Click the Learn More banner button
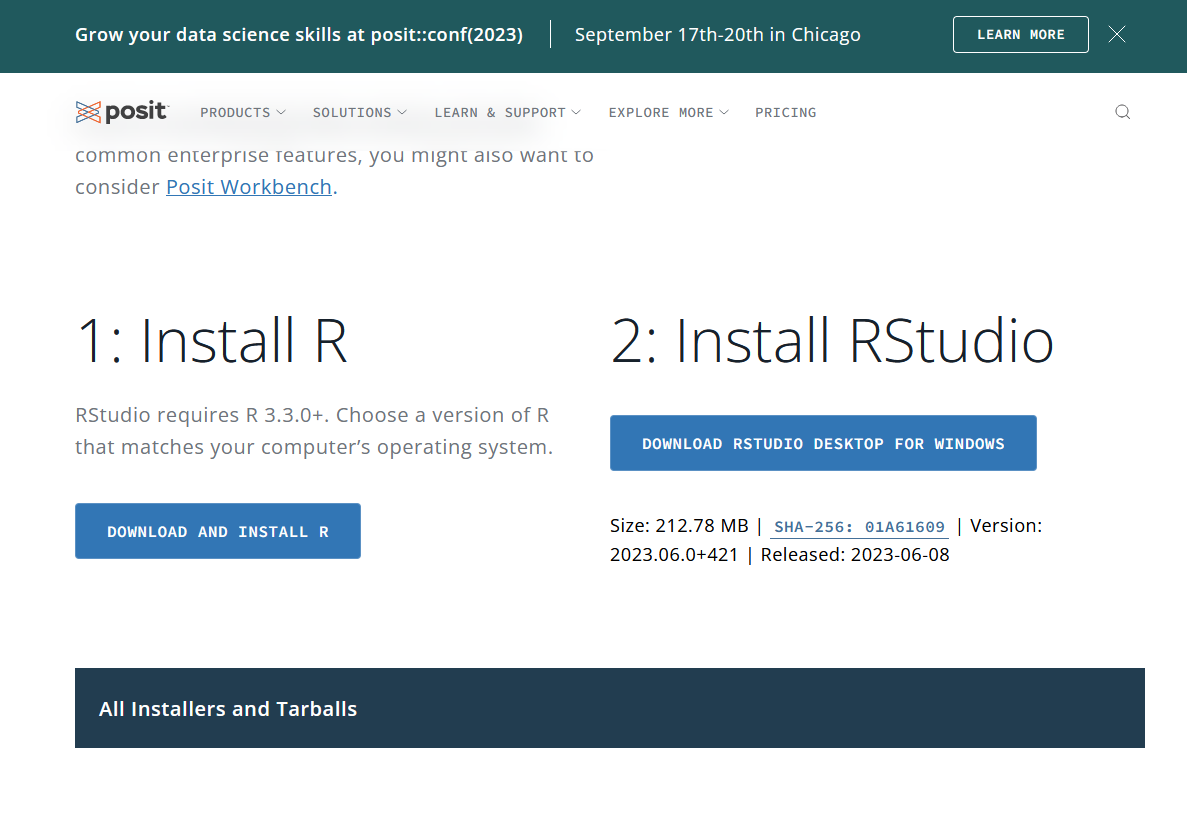The image size is (1187, 813). (x=1020, y=35)
